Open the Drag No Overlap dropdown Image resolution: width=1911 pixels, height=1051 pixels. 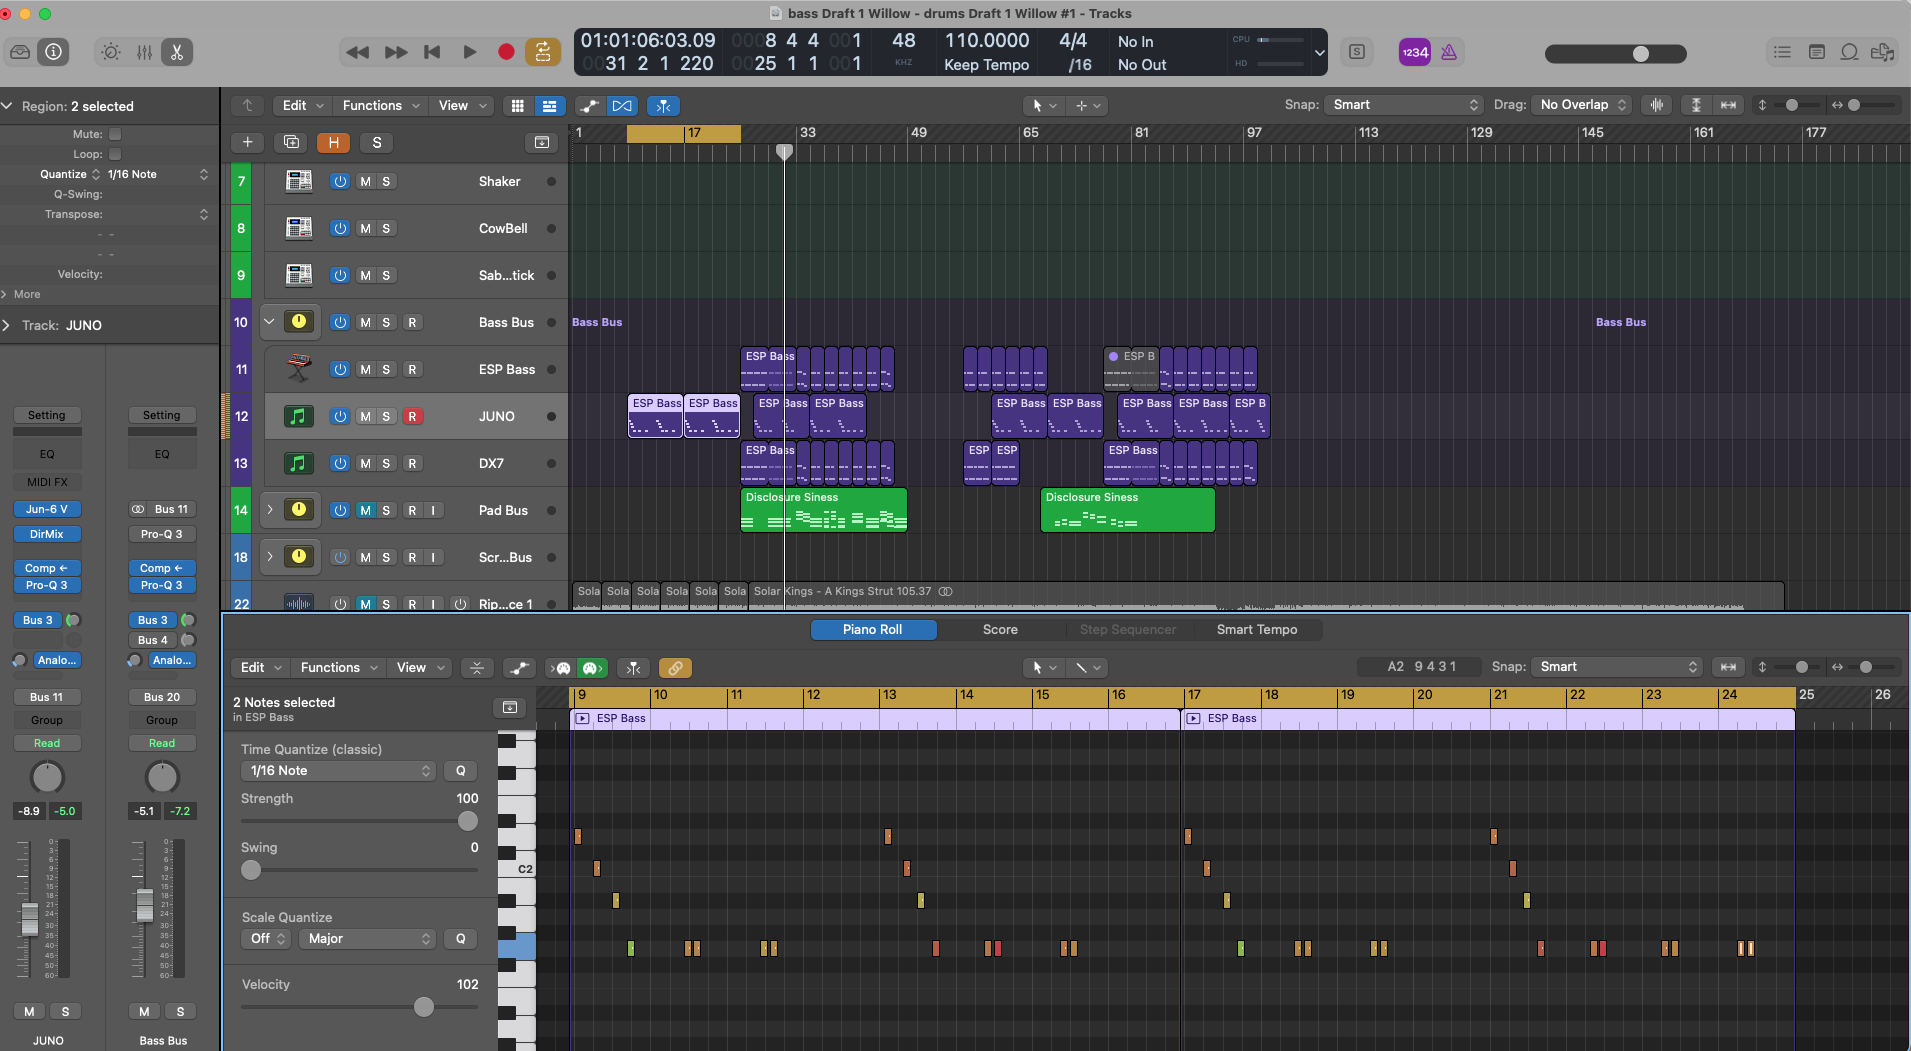1581,105
